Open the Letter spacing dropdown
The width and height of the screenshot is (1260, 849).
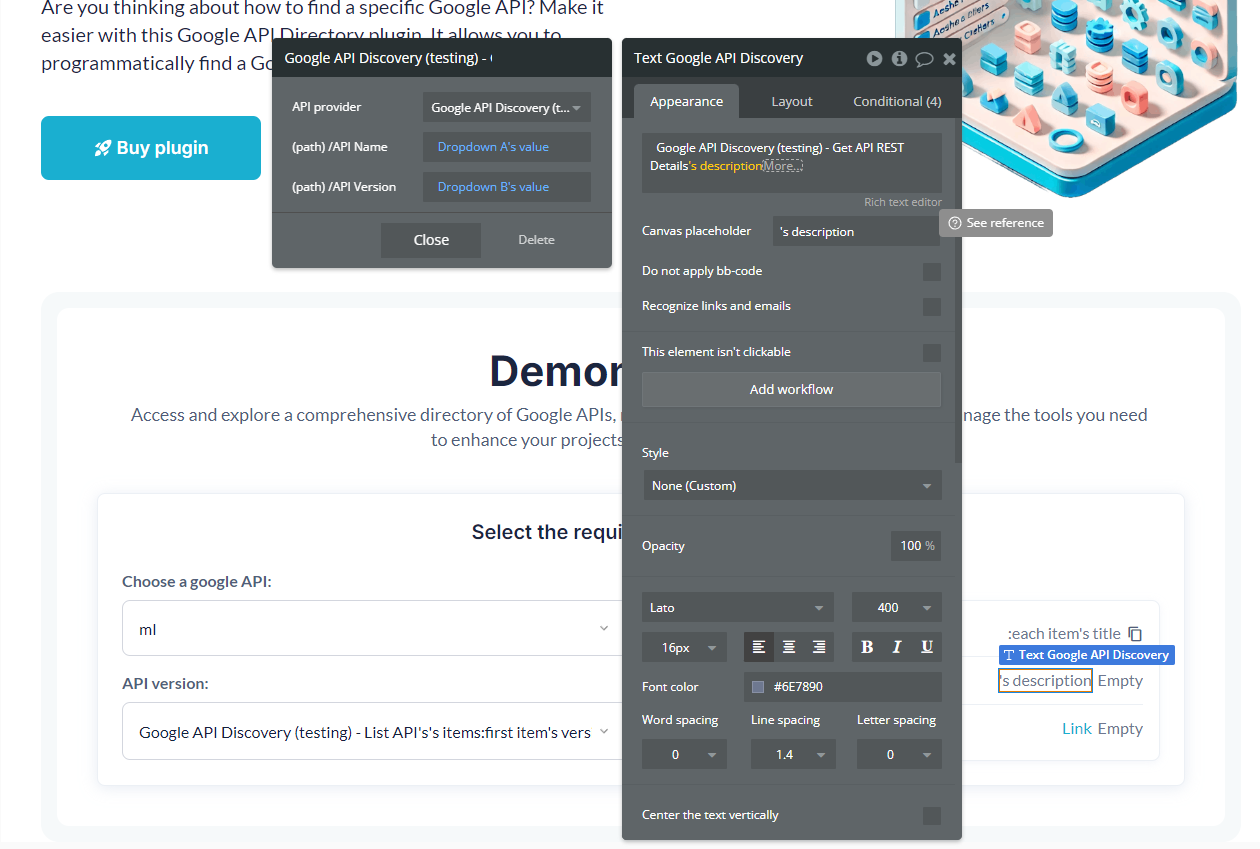point(899,754)
